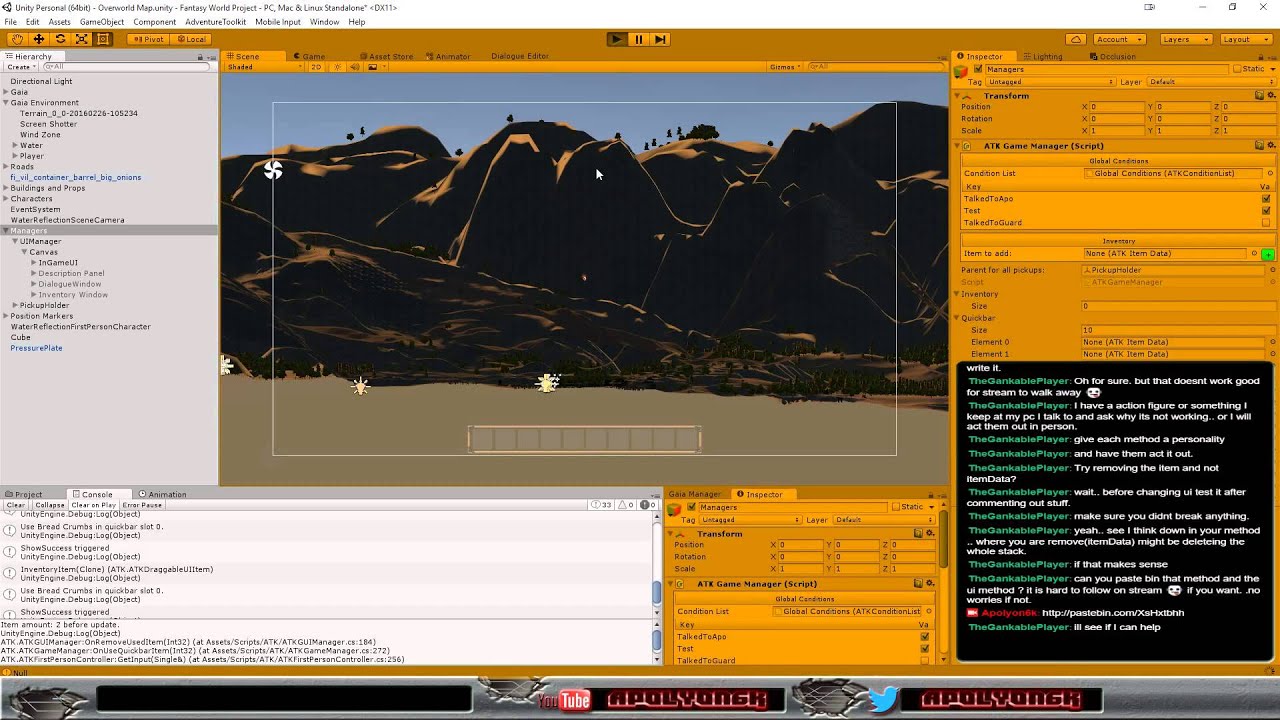Click Condition List object picker circle

[x=1270, y=173]
